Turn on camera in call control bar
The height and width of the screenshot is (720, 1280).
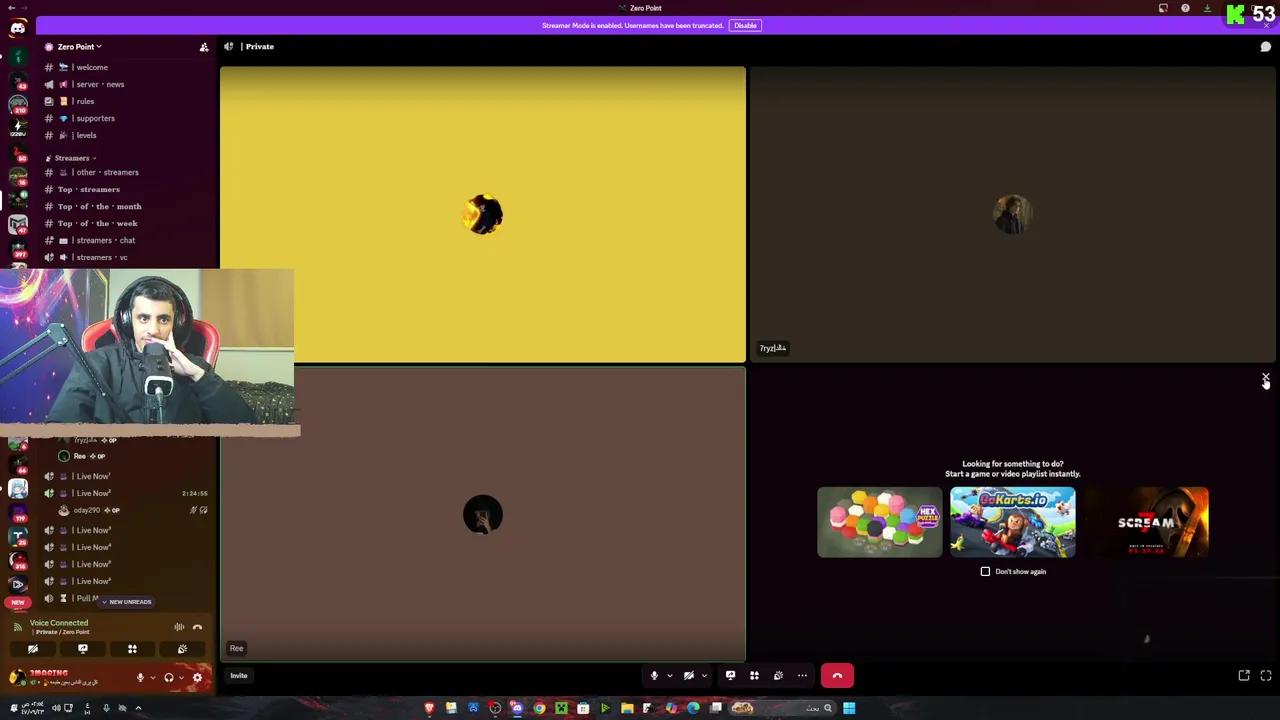coord(688,676)
